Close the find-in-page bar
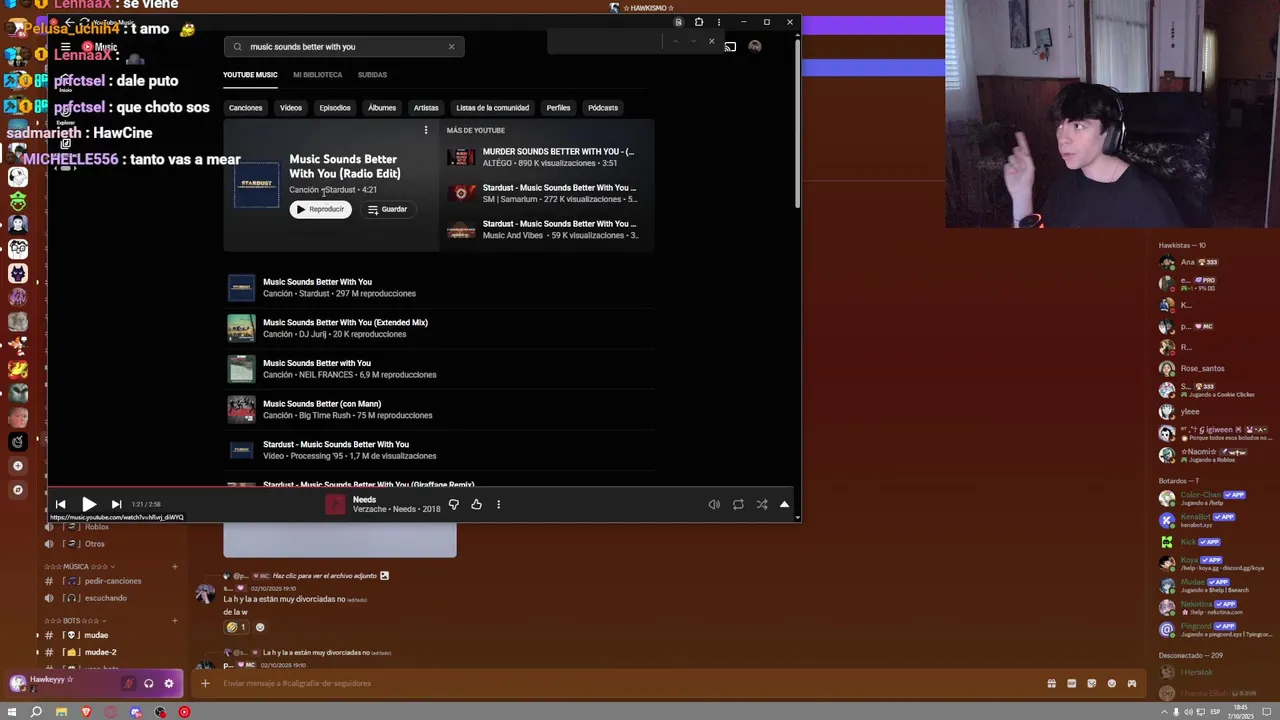The width and height of the screenshot is (1280, 720). [711, 41]
